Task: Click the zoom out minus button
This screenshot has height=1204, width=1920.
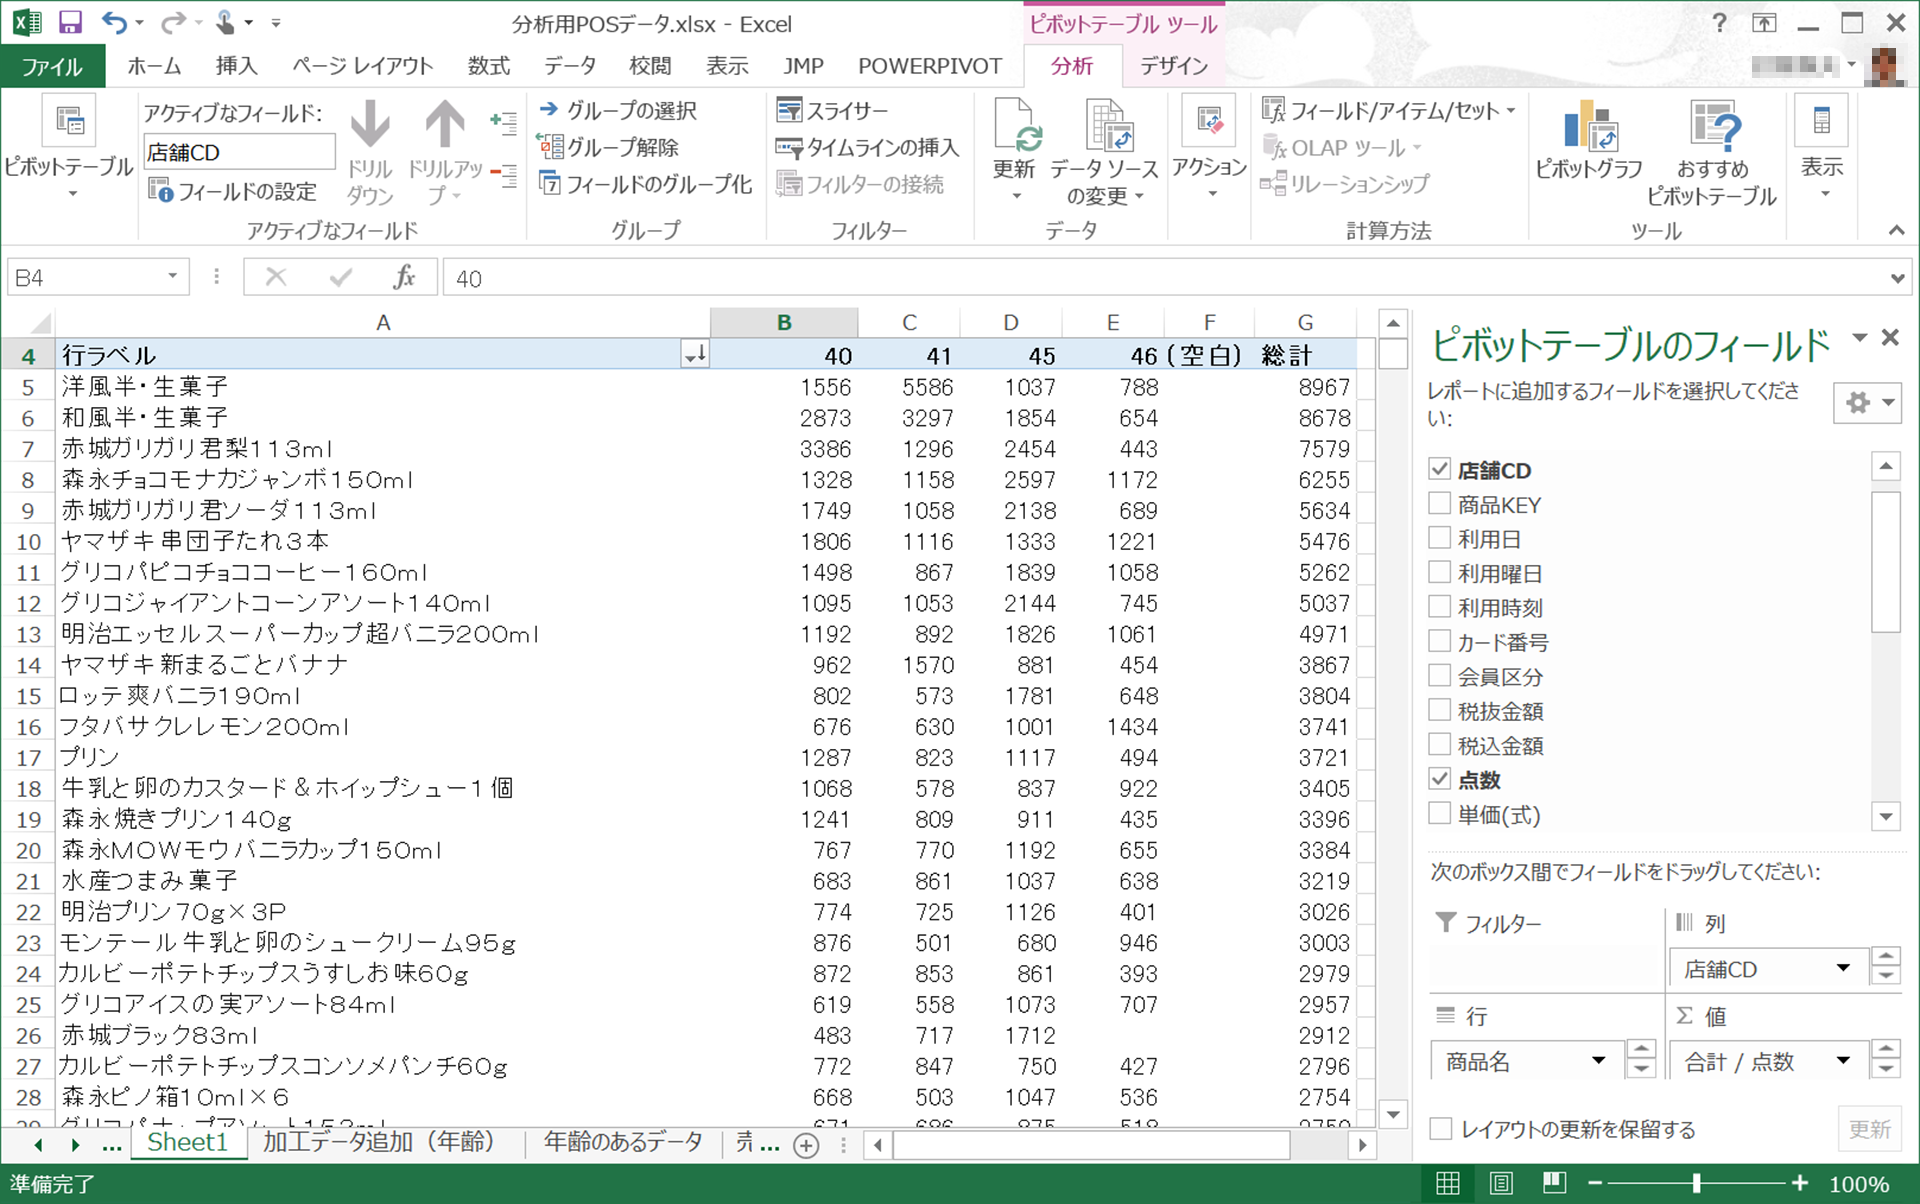Action: (1595, 1184)
